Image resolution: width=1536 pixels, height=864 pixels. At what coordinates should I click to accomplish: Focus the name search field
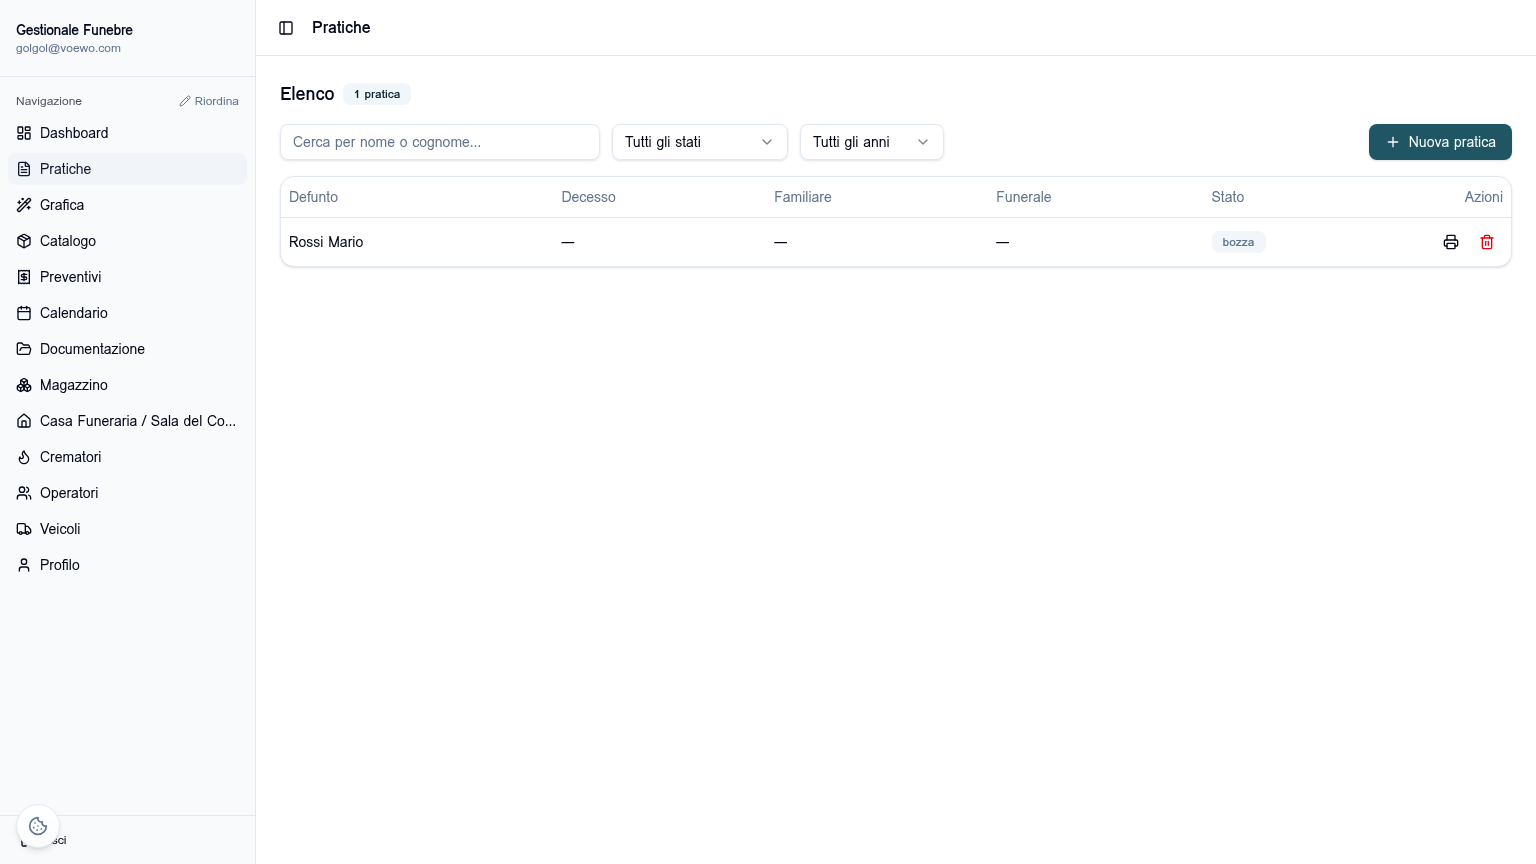(440, 142)
